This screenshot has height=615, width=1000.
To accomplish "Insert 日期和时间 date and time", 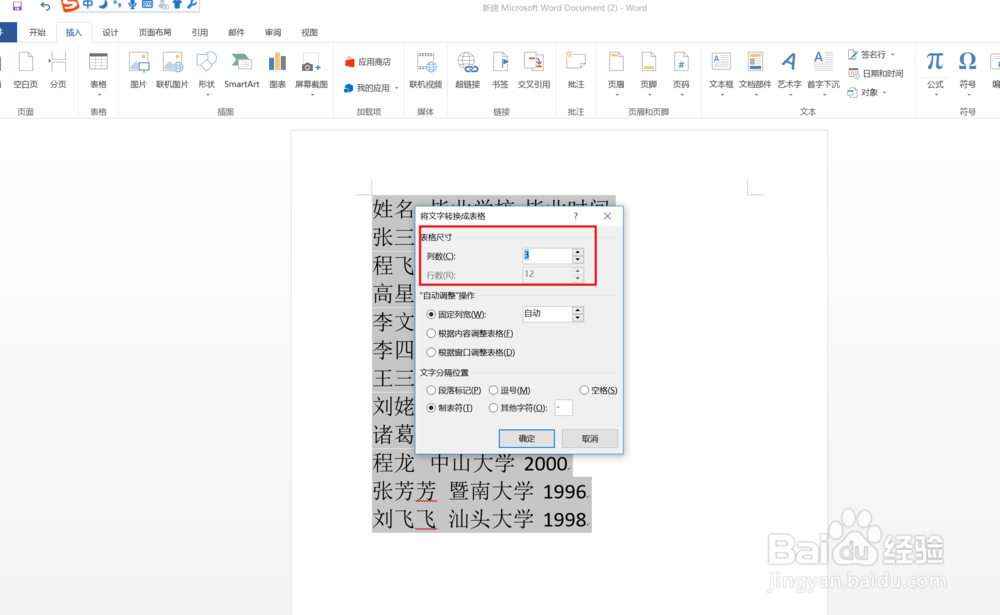I will [x=876, y=73].
